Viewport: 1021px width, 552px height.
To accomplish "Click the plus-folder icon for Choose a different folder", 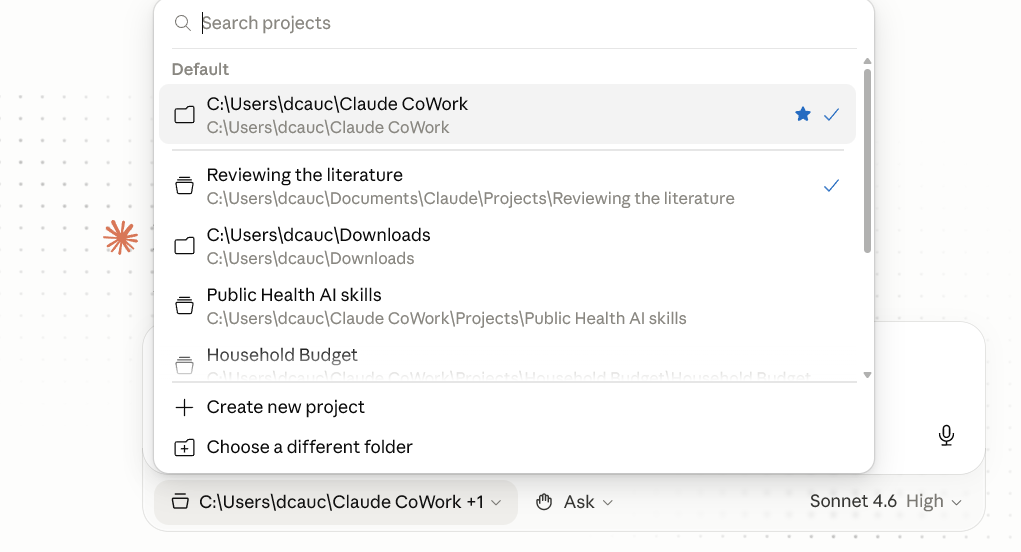I will (184, 447).
